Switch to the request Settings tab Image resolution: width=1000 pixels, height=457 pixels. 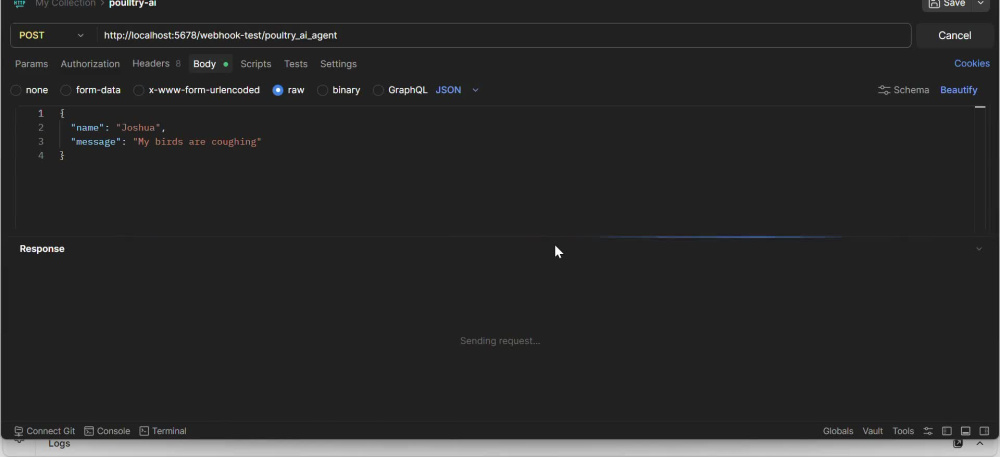[x=338, y=64]
